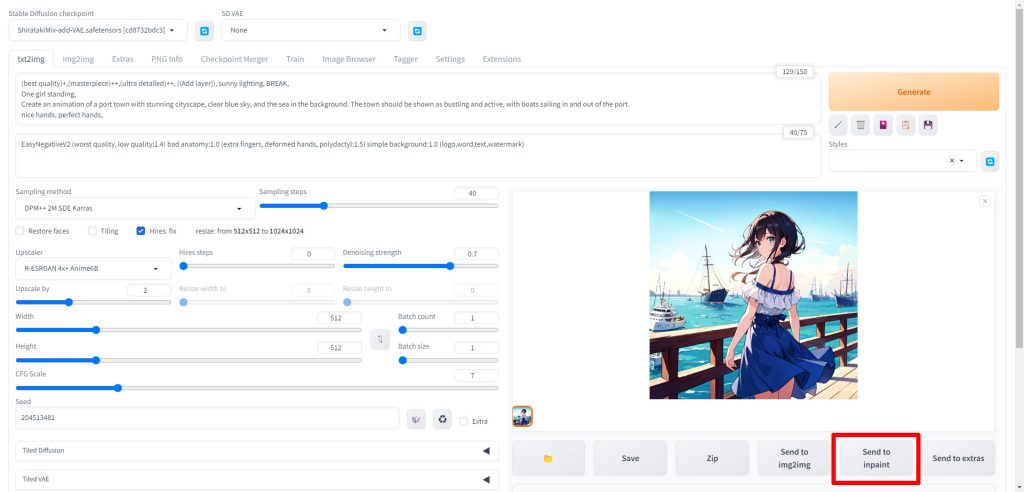Open the Sampling method dropdown

coord(135,208)
